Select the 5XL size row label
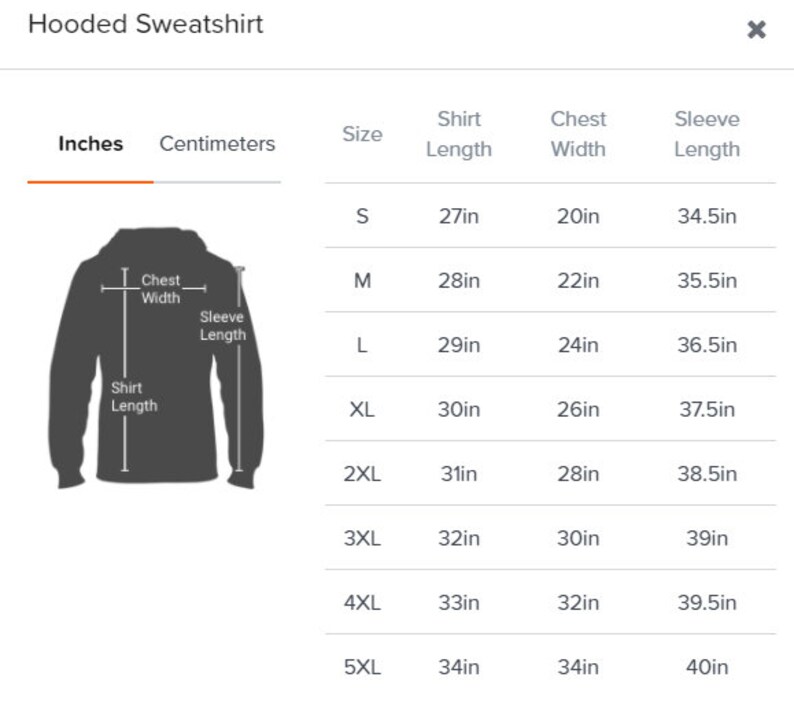 pos(362,667)
